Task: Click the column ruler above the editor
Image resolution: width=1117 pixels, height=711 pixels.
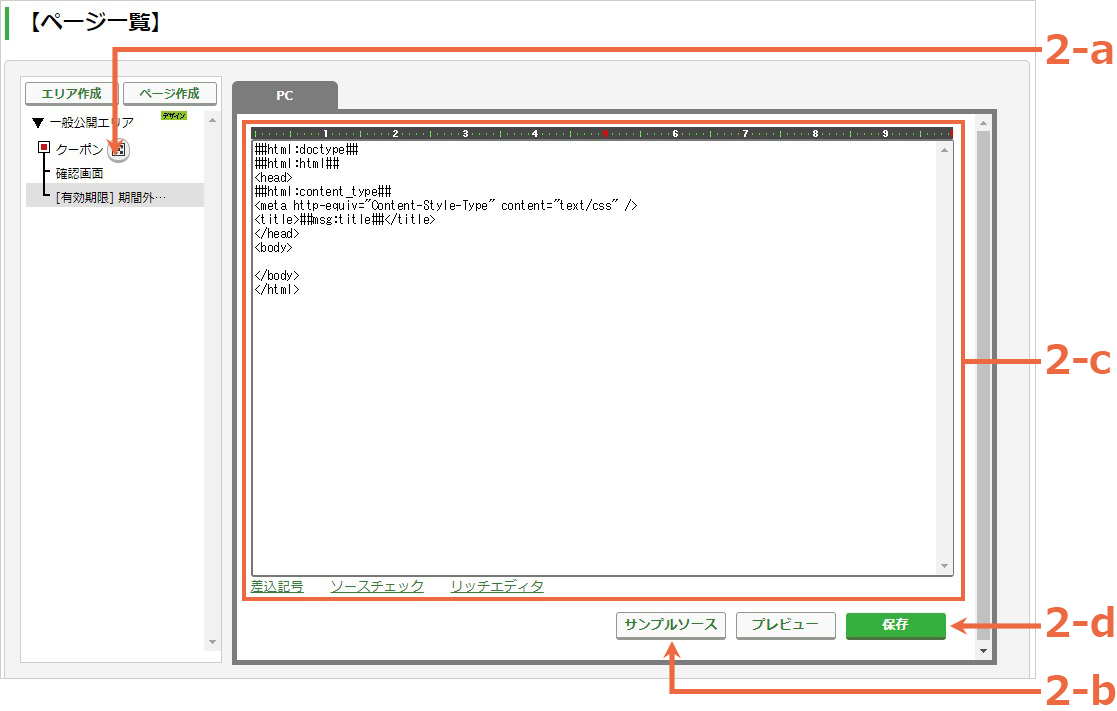Action: [602, 133]
